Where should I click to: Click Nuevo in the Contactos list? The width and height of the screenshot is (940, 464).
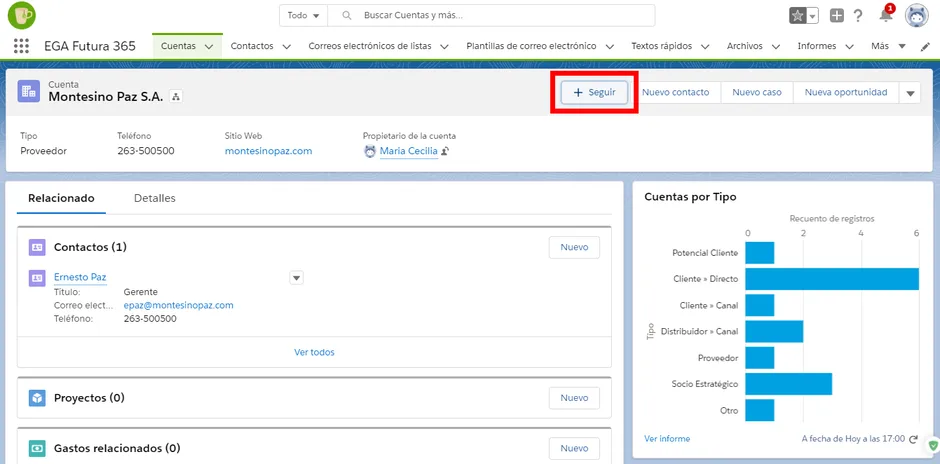(x=574, y=247)
